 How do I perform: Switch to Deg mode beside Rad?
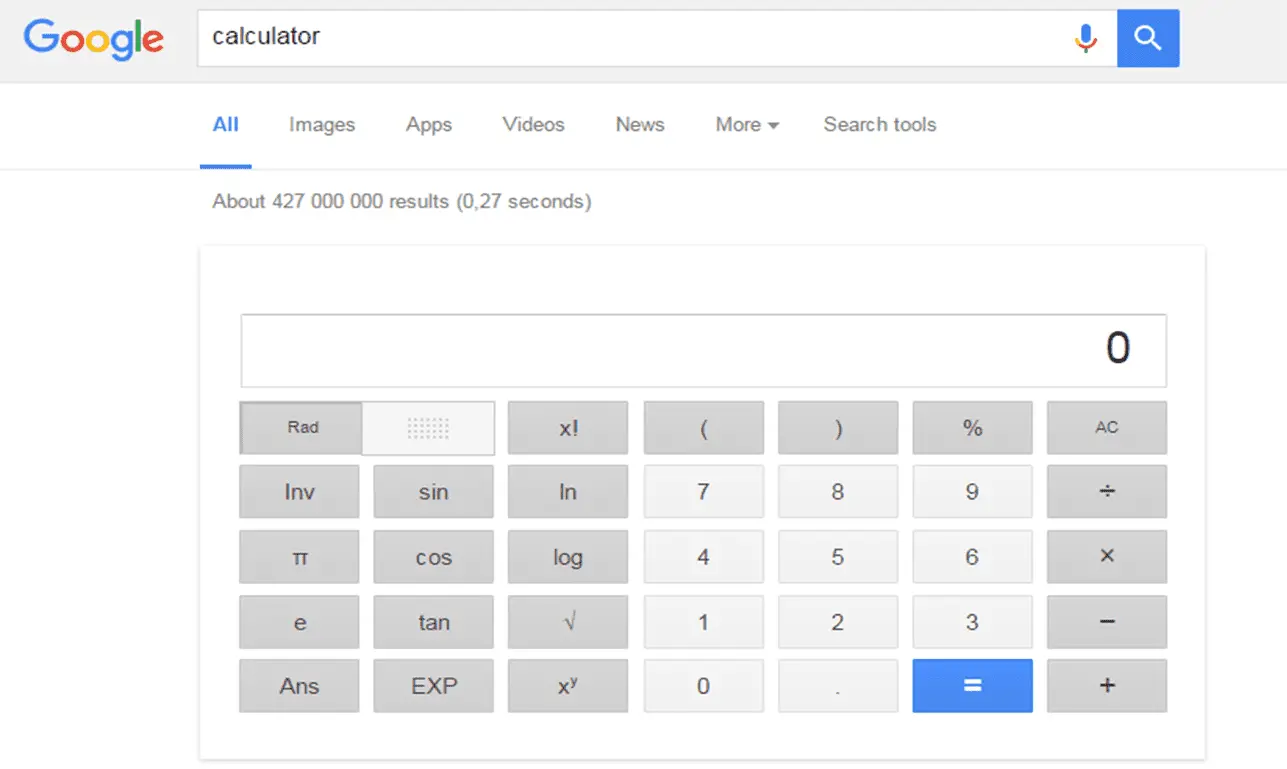click(428, 428)
